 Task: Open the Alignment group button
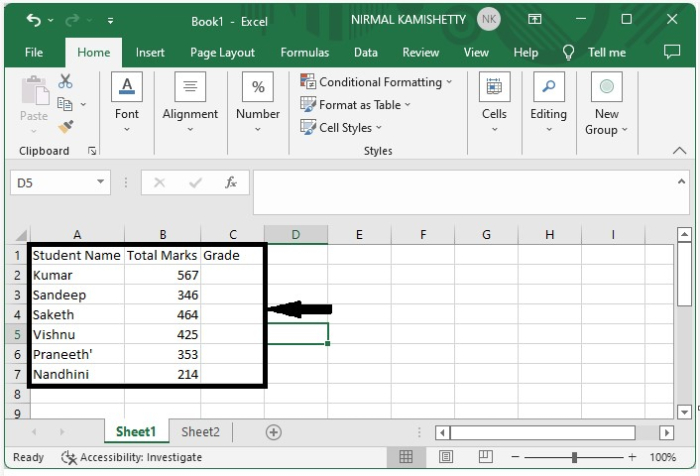pos(190,103)
